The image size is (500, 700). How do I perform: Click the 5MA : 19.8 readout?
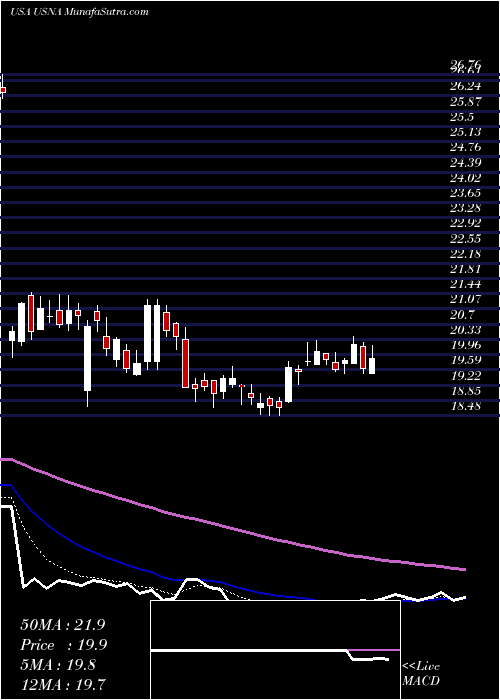58,665
